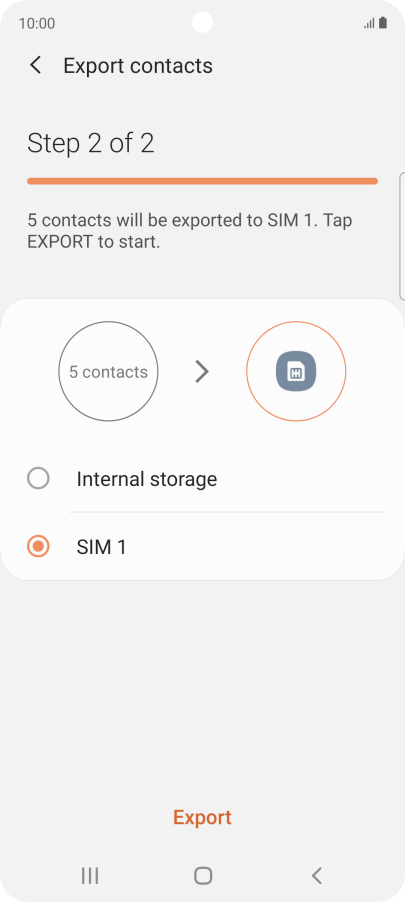Tap the export instructions text
This screenshot has height=902, width=405.
tap(190, 231)
